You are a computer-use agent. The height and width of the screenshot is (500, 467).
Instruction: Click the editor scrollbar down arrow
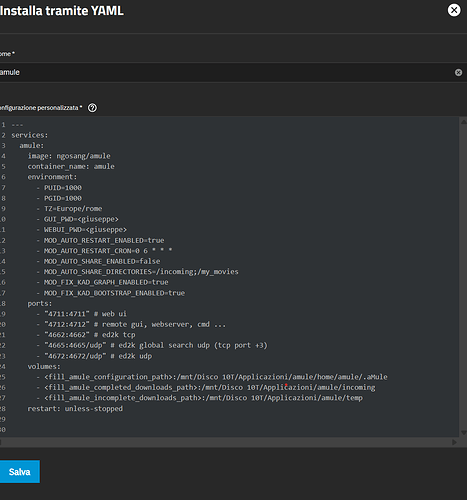coord(463,432)
